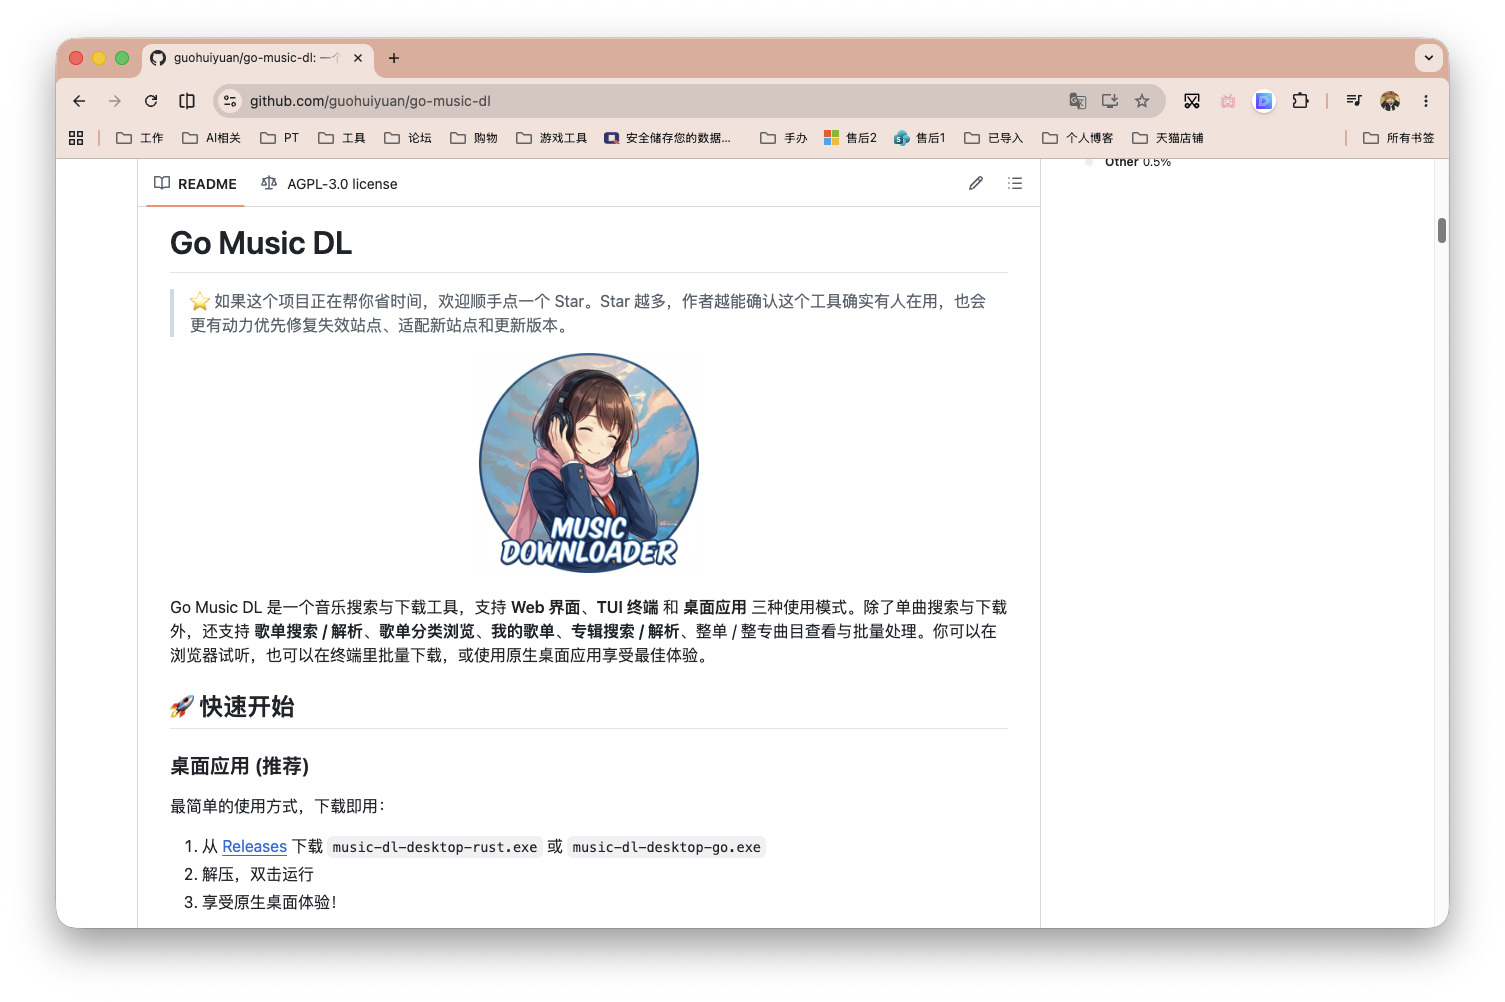Reload the current GitHub page
This screenshot has height=1002, width=1505.
coord(151,101)
